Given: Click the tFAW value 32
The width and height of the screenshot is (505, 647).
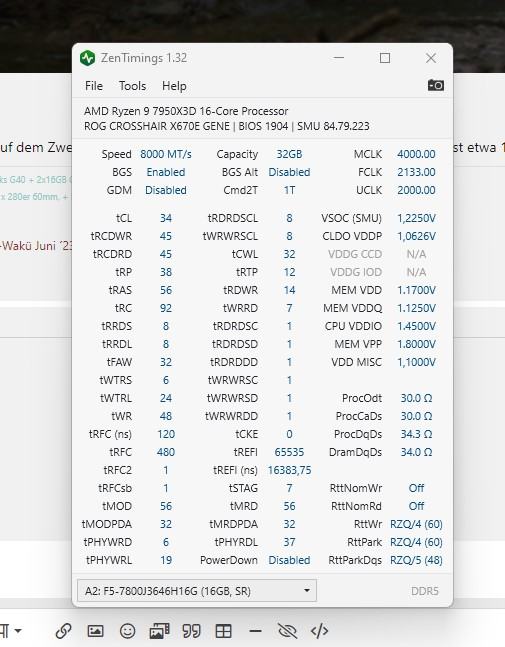Looking at the screenshot, I should pos(166,362).
